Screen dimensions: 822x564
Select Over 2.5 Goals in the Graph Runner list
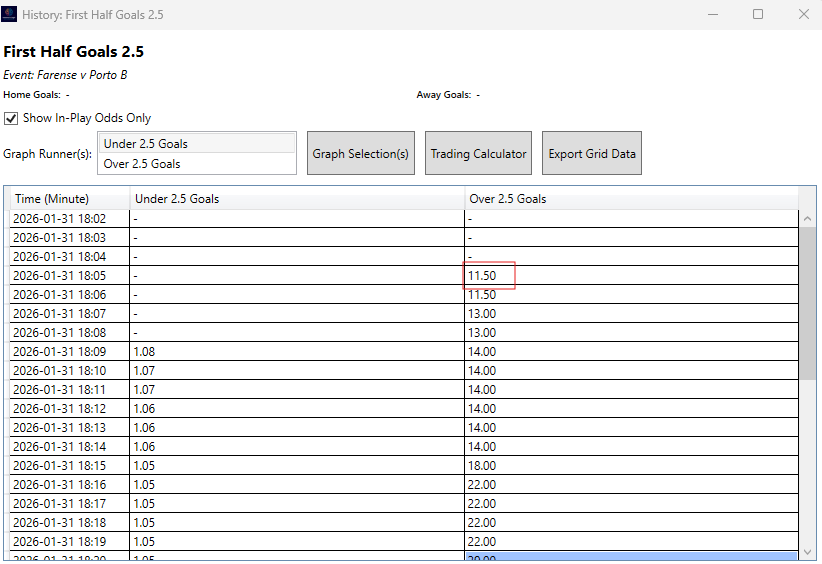pyautogui.click(x=196, y=164)
